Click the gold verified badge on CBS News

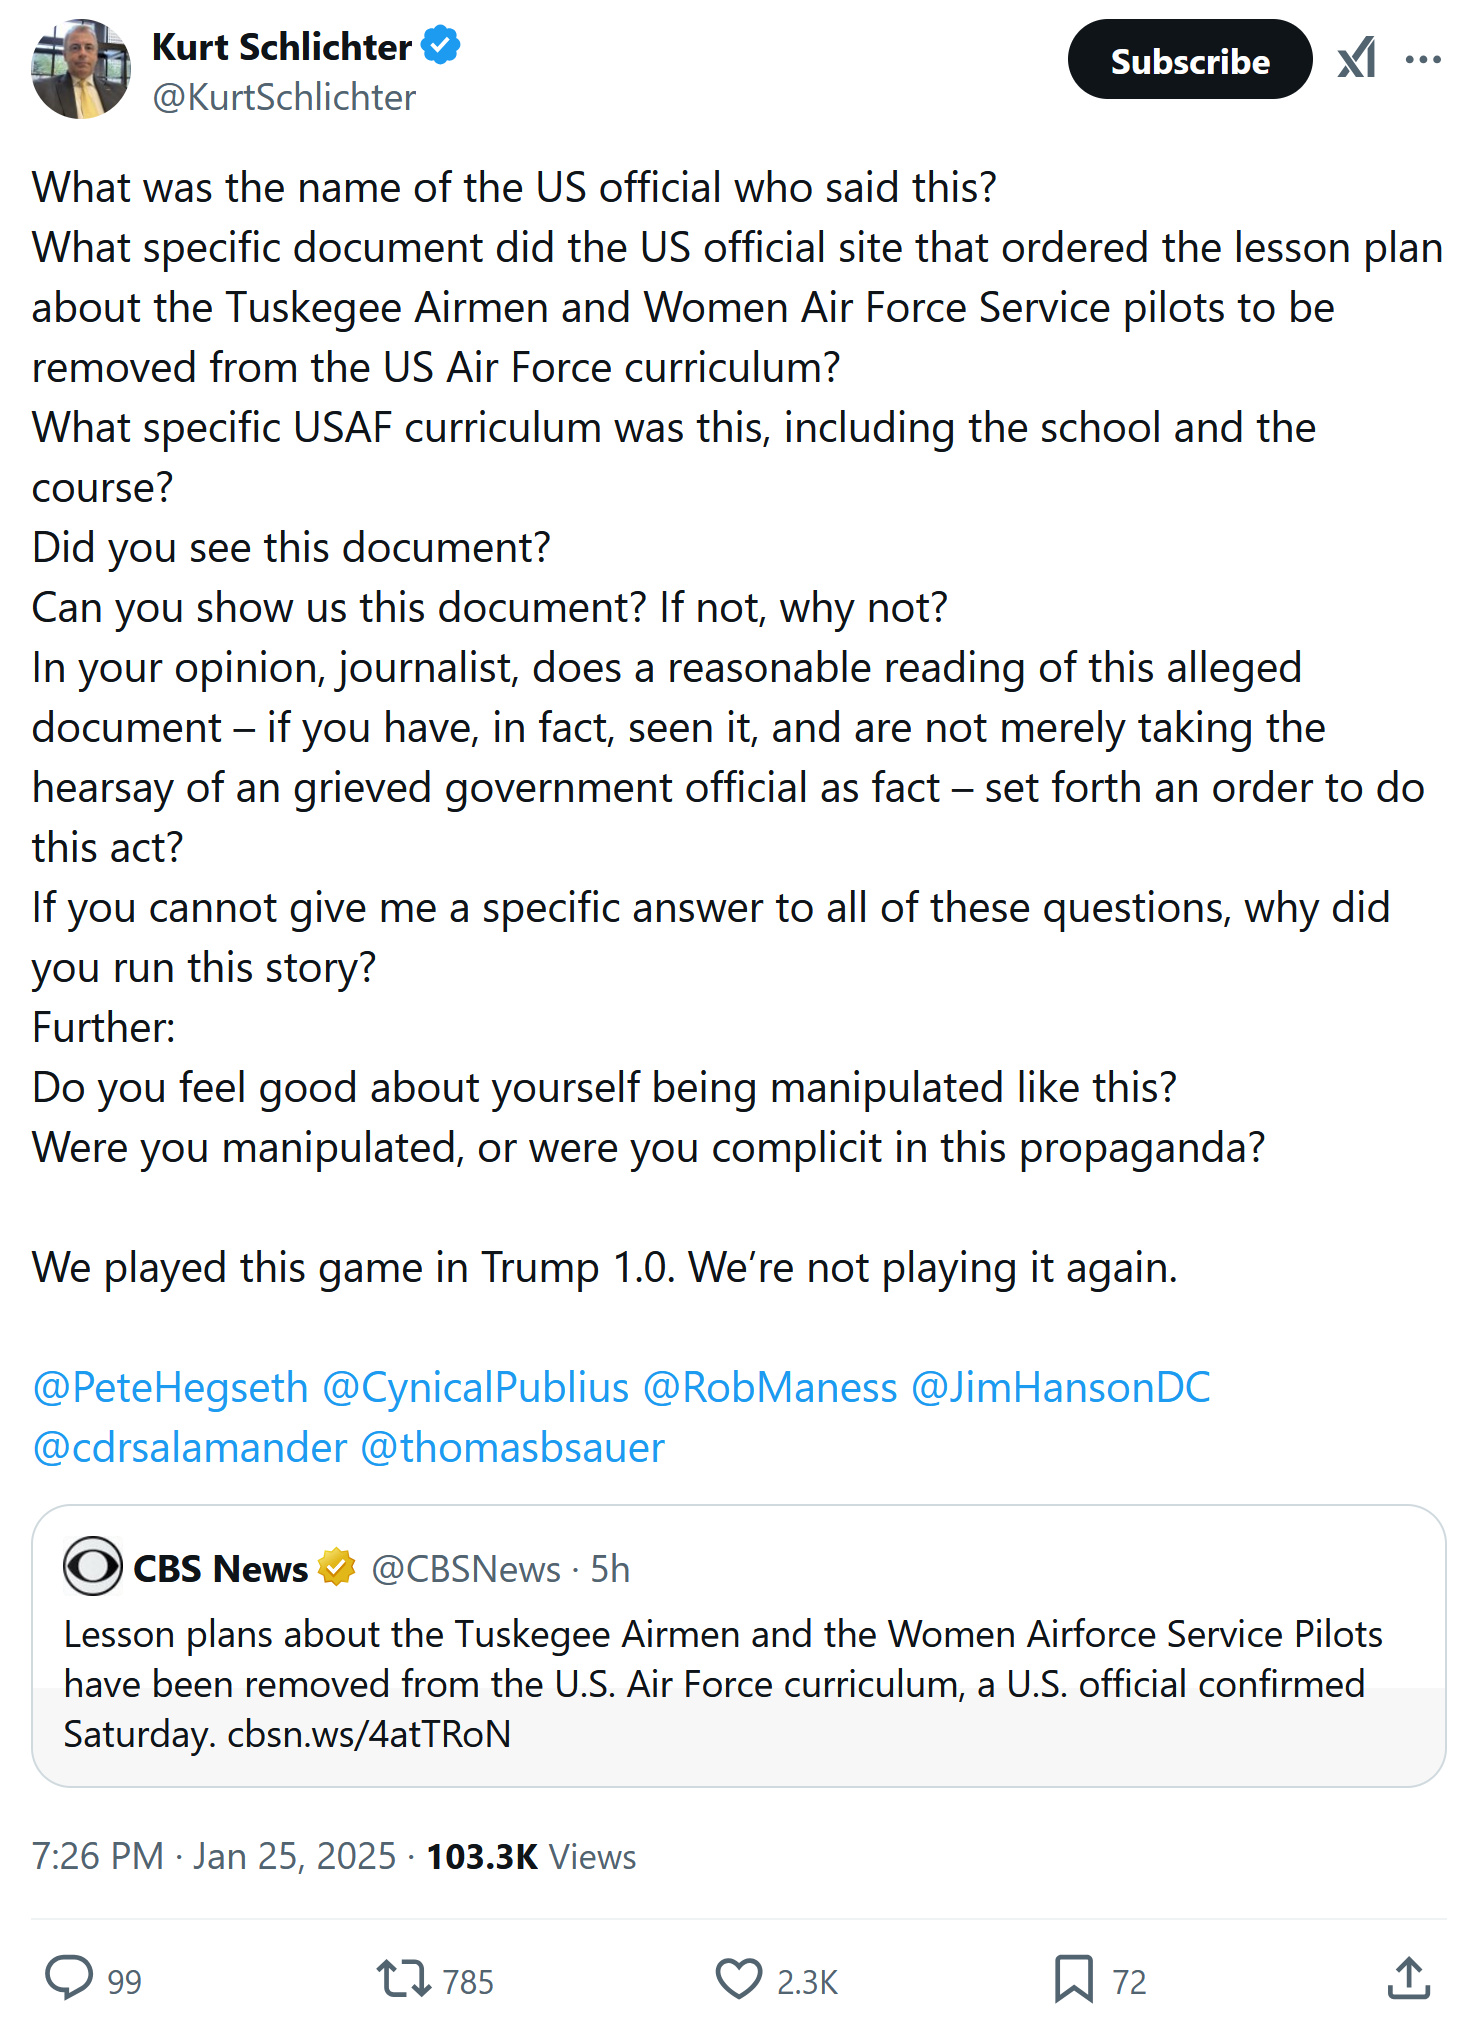337,1567
